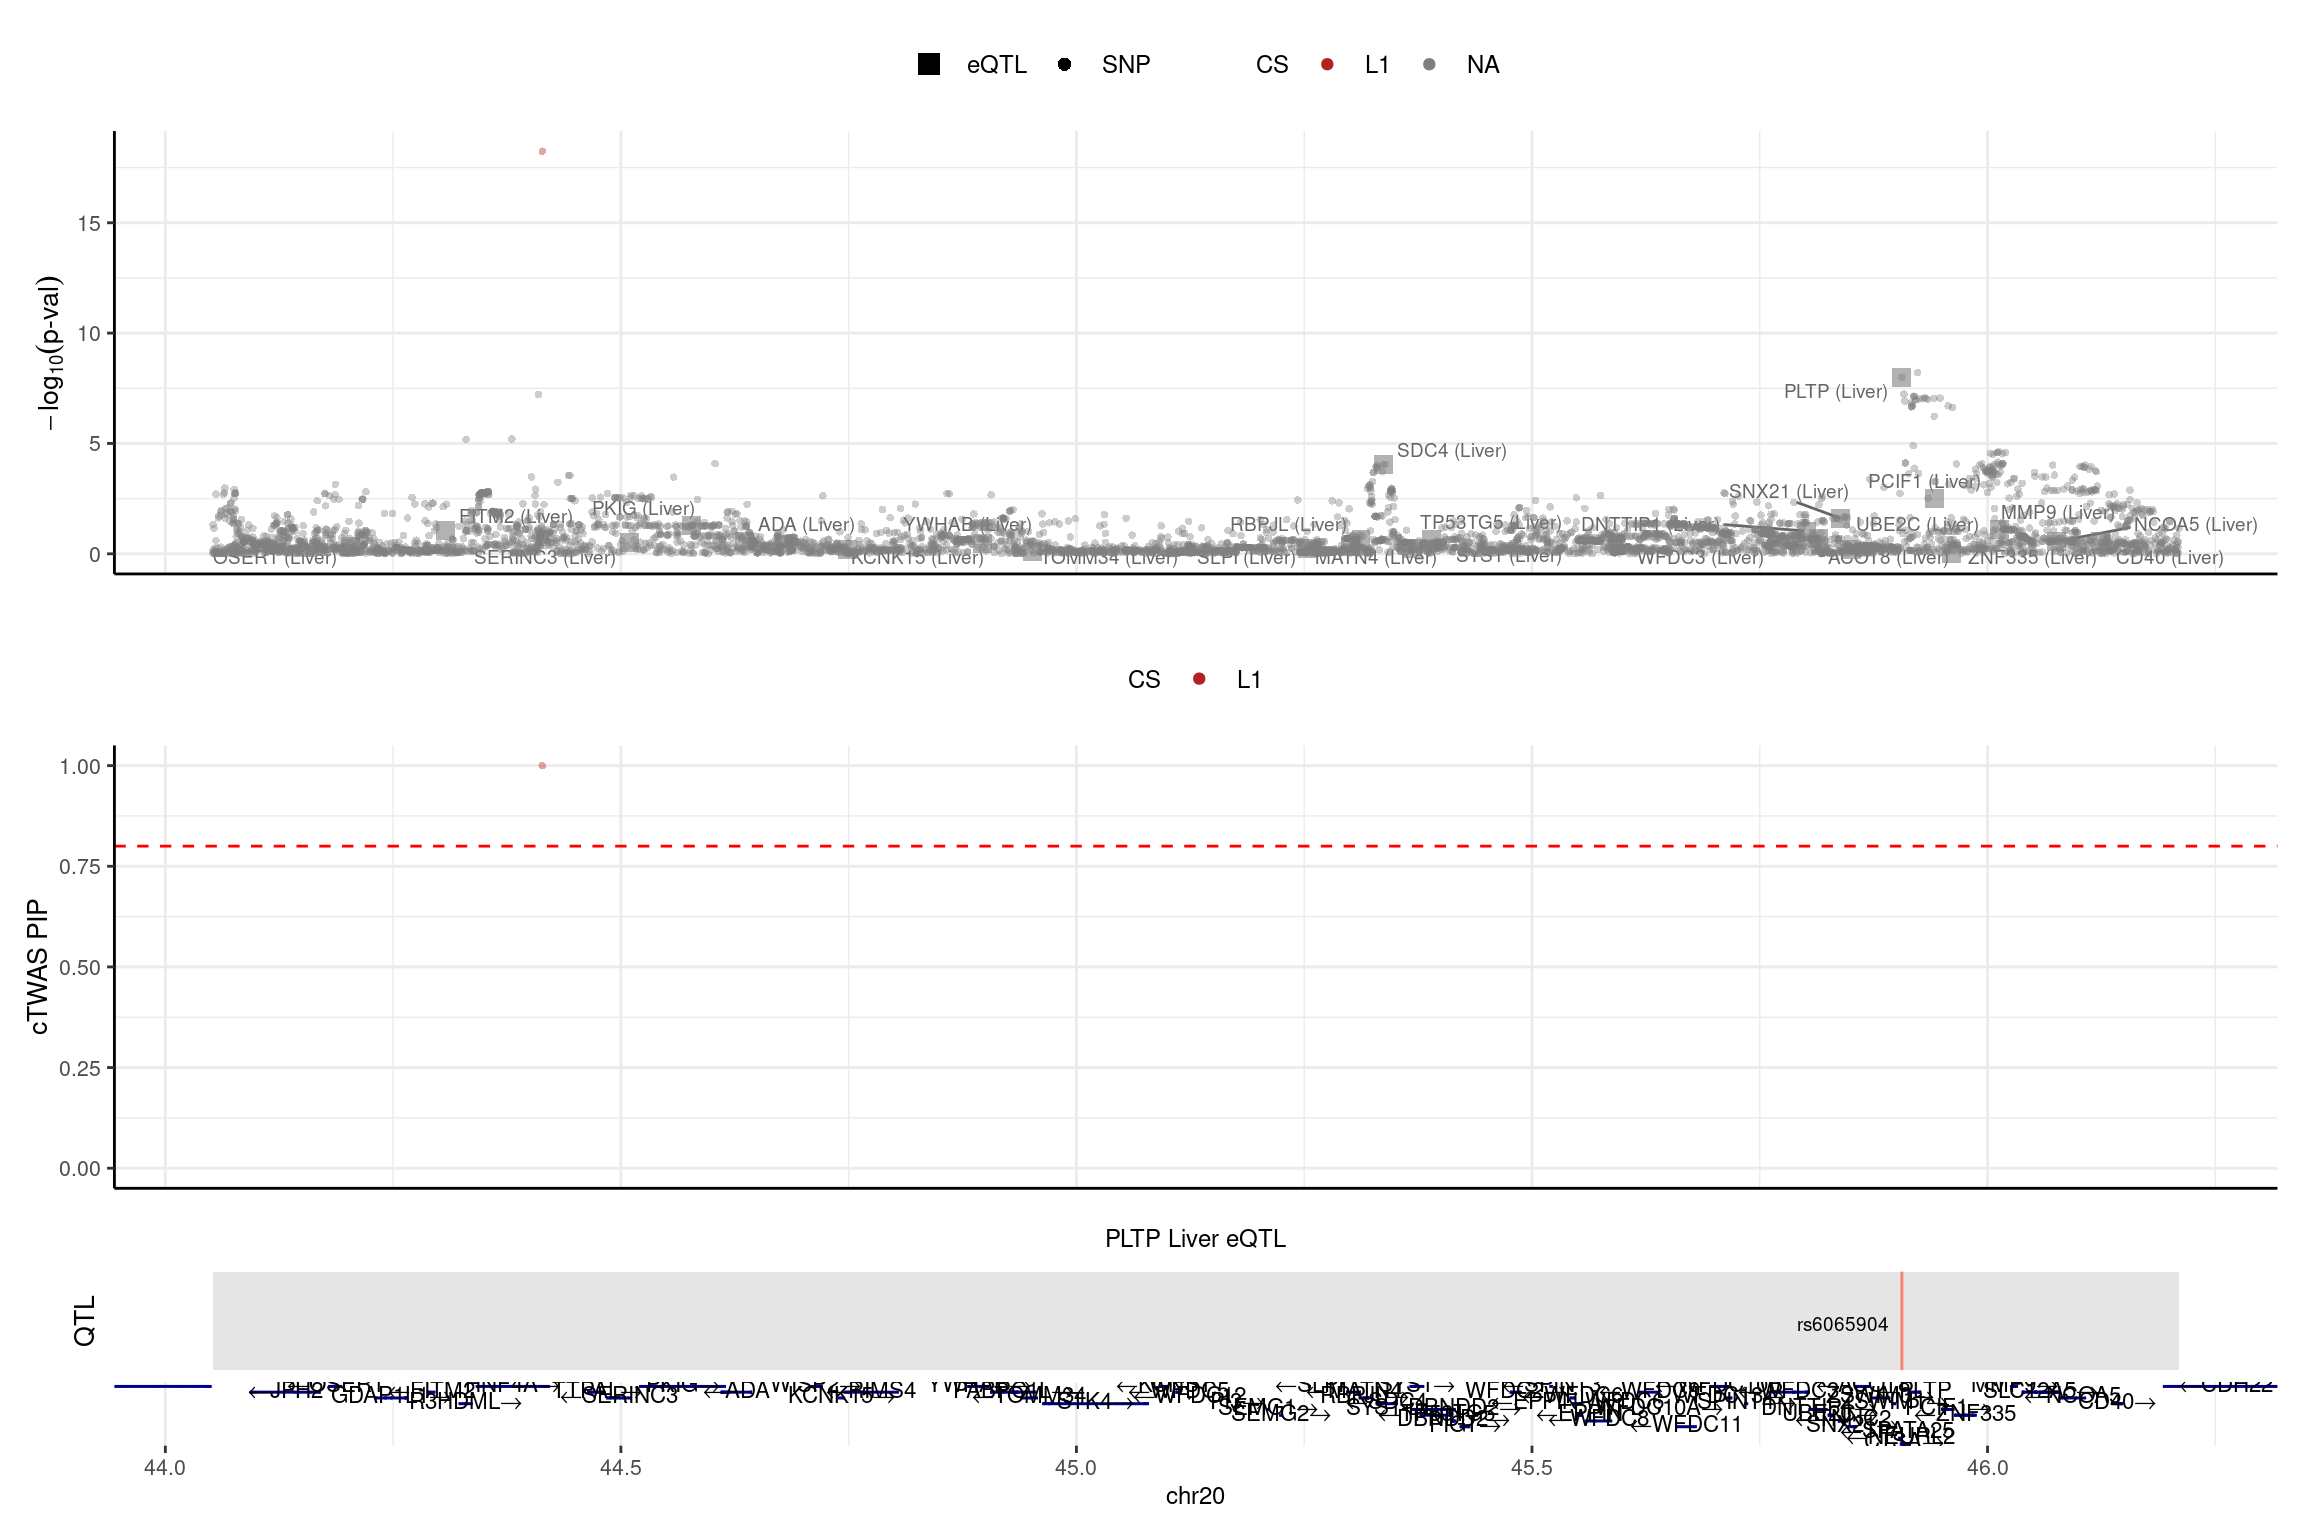Screen dimensions: 2304x1536
Task: Click the red L1 dot in top legend
Action: [1327, 65]
